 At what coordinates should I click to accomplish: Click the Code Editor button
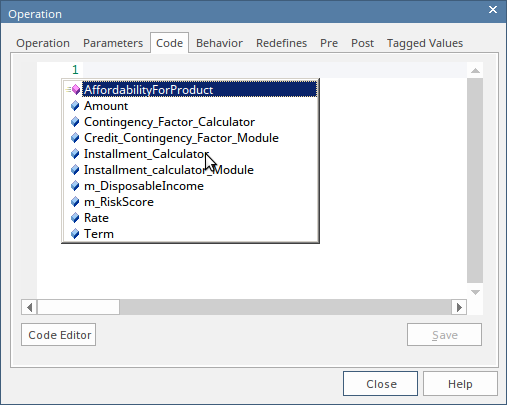[x=59, y=335]
